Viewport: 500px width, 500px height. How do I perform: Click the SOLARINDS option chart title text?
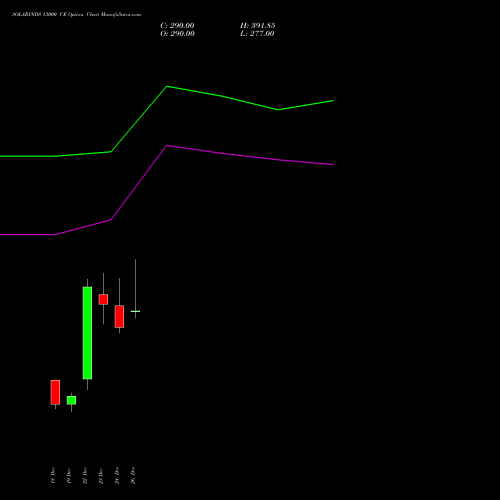tap(76, 15)
